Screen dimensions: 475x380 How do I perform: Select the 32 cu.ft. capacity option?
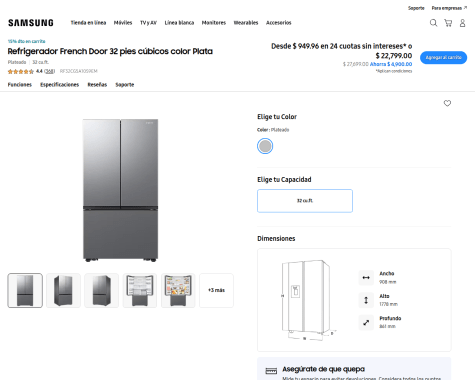point(305,201)
